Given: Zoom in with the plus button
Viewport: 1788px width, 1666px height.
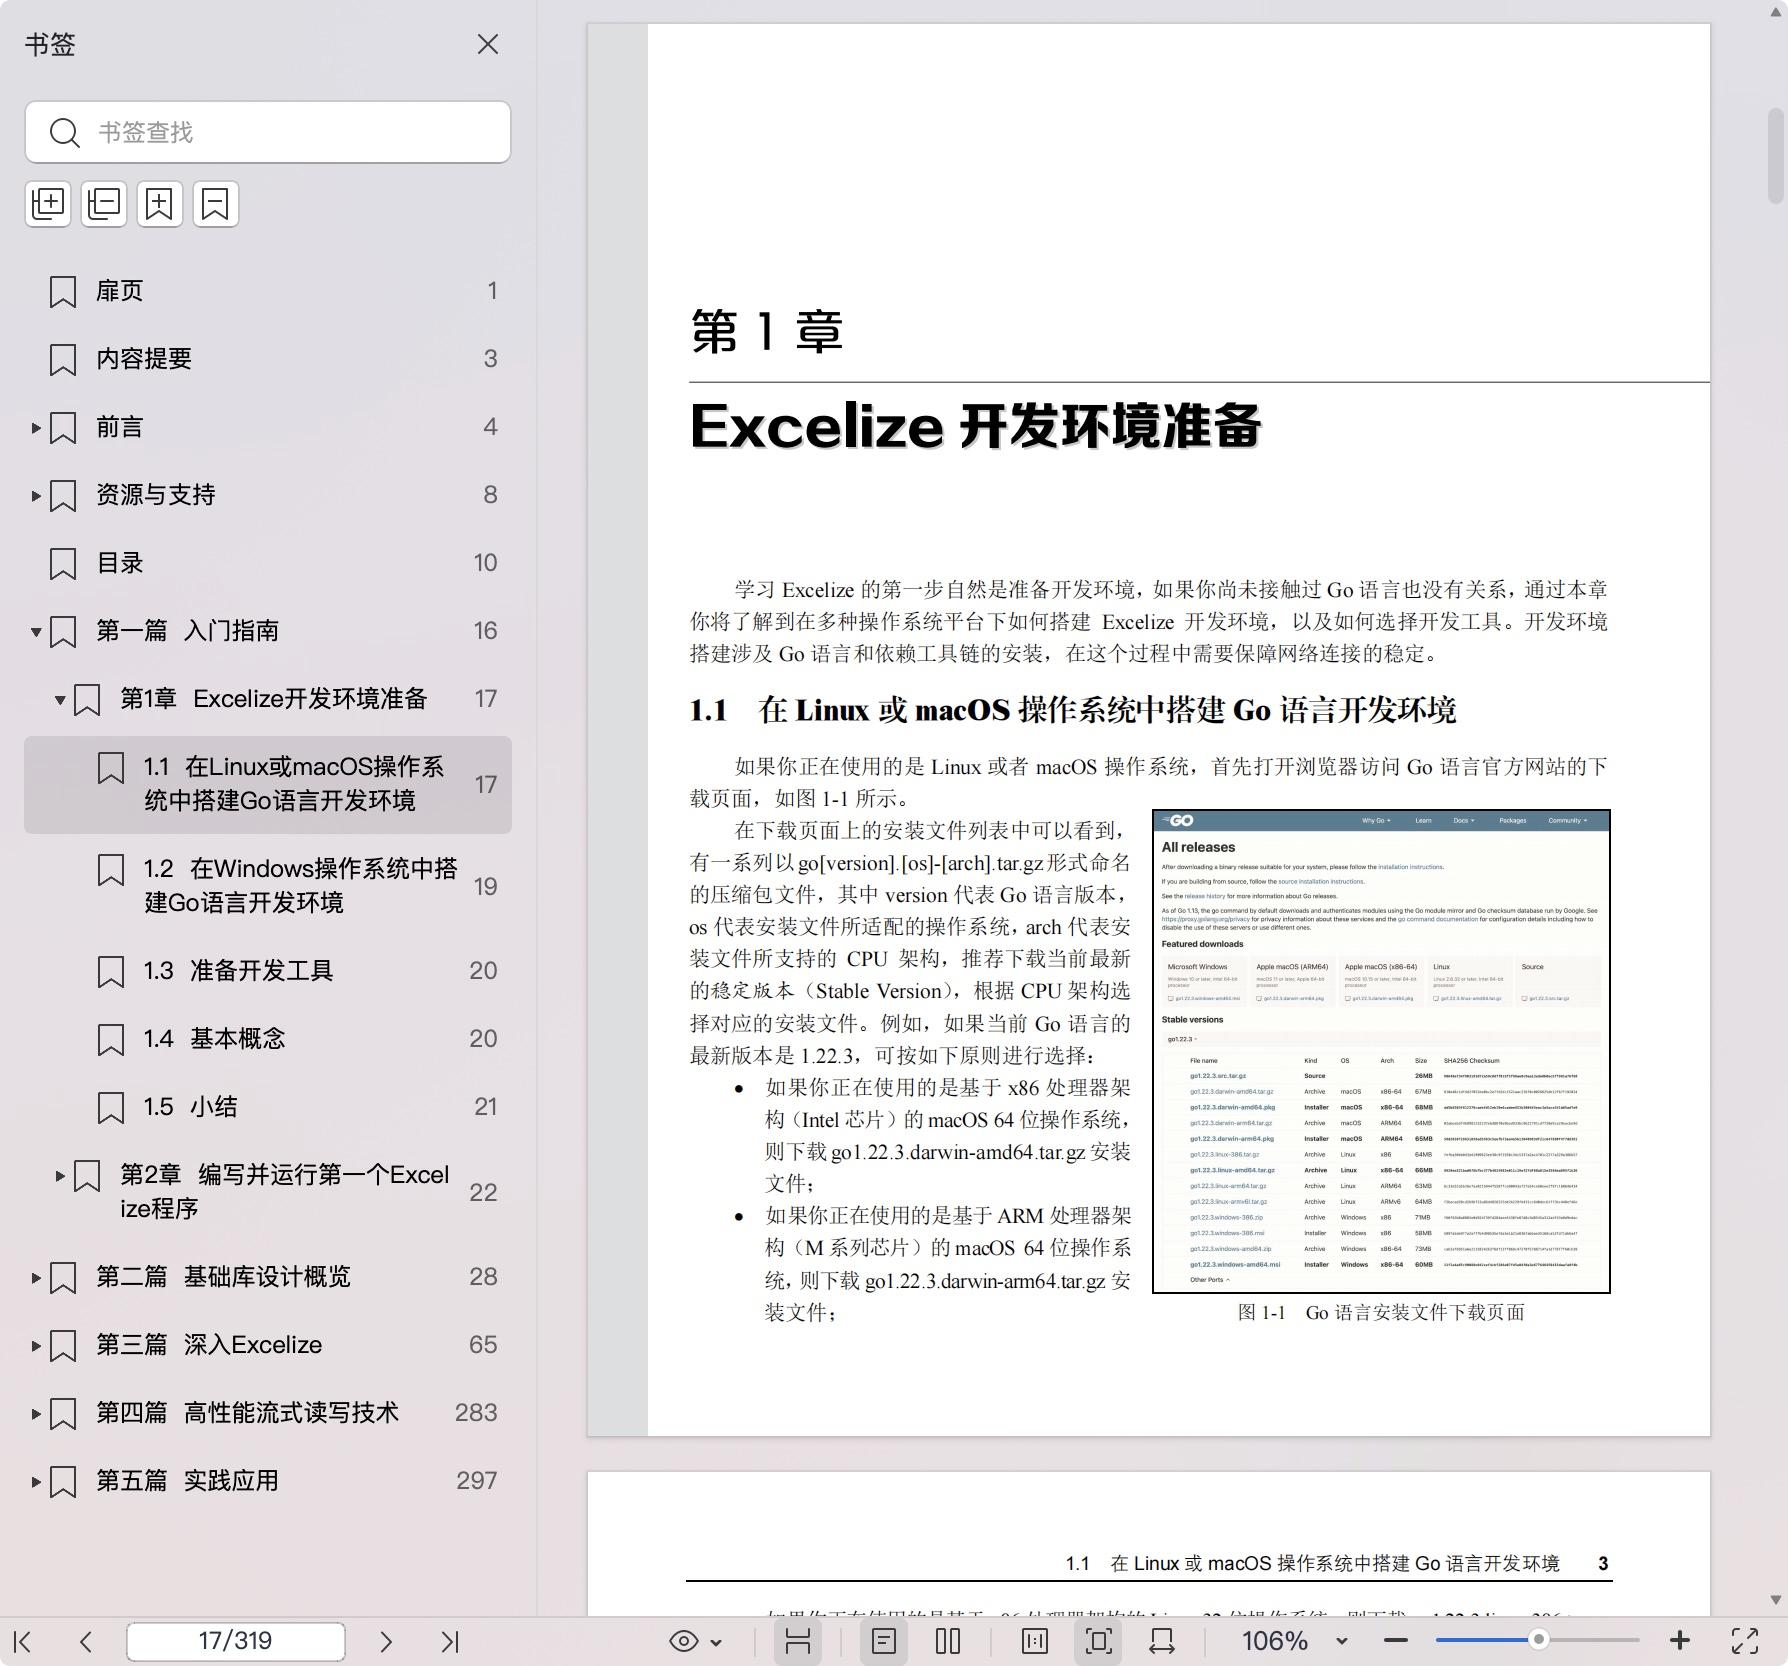Looking at the screenshot, I should pos(1680,1641).
